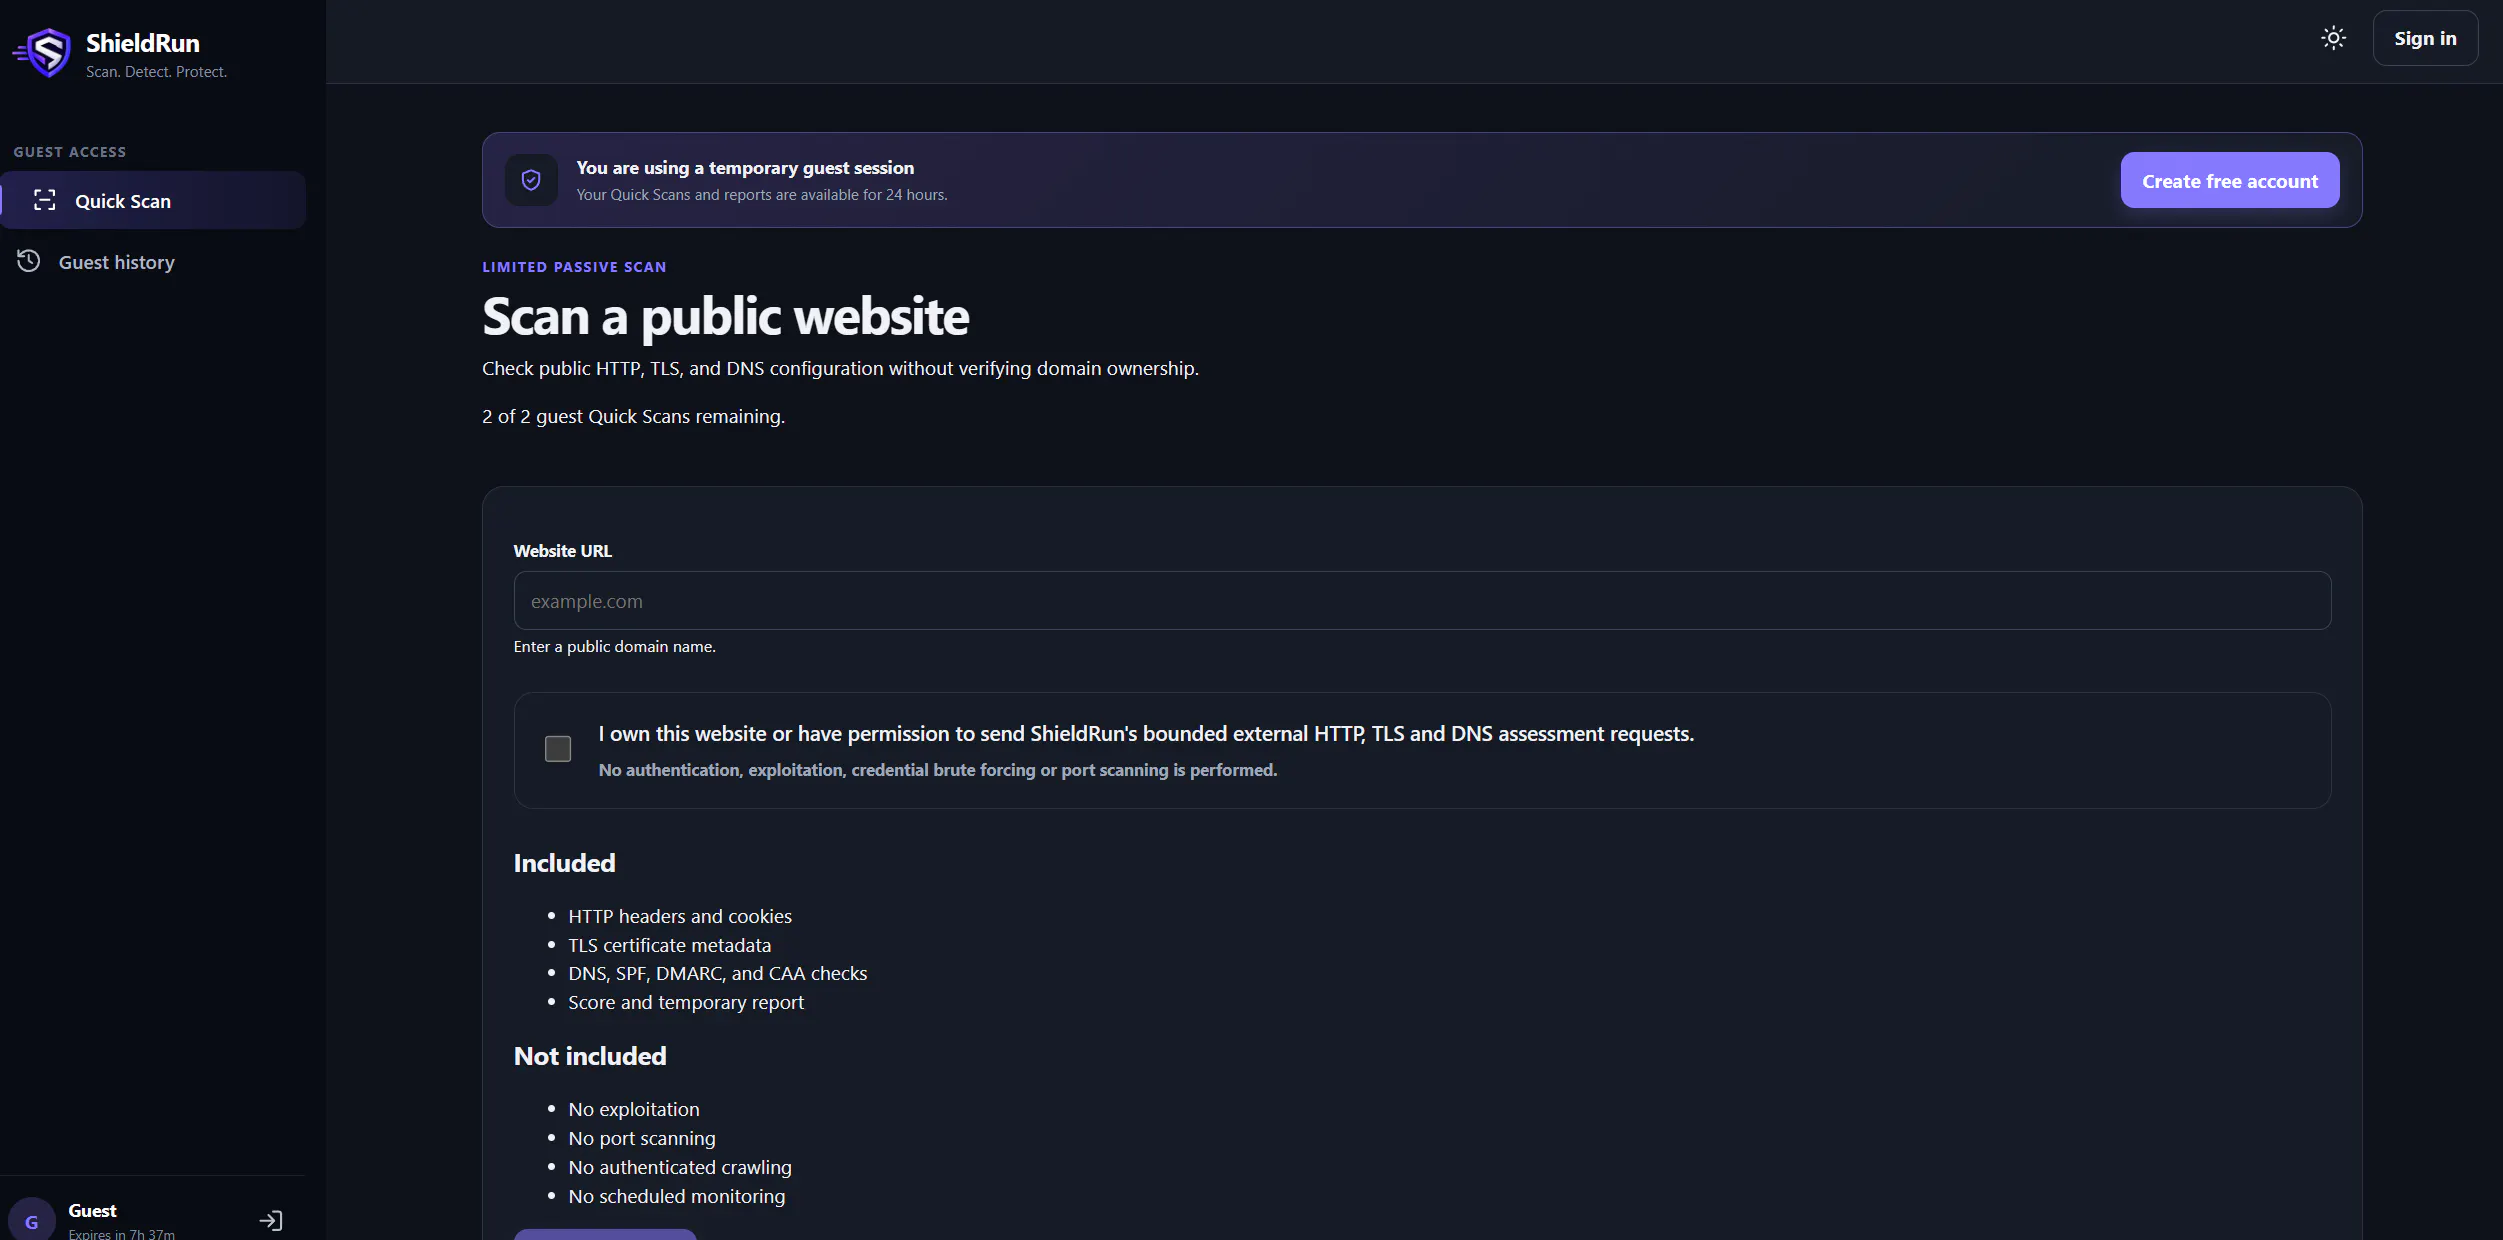The width and height of the screenshot is (2503, 1240).
Task: Click the 'GUEST ACCESS' sidebar label
Action: [x=70, y=152]
